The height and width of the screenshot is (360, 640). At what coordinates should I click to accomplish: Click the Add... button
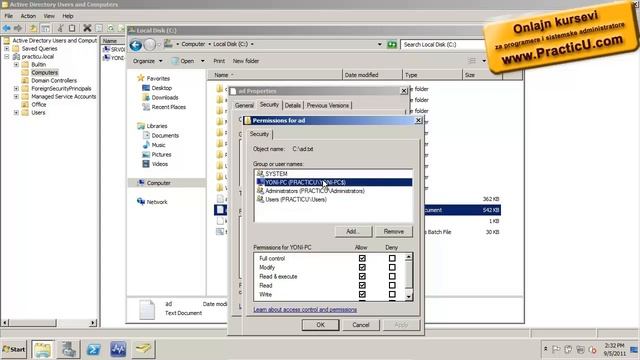(x=353, y=231)
